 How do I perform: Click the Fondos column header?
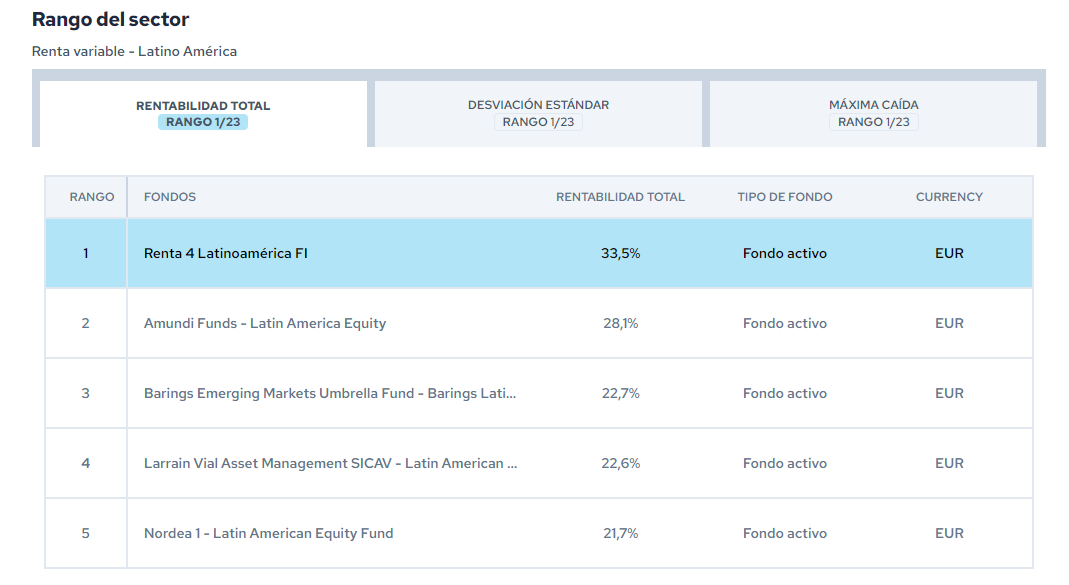pyautogui.click(x=170, y=197)
